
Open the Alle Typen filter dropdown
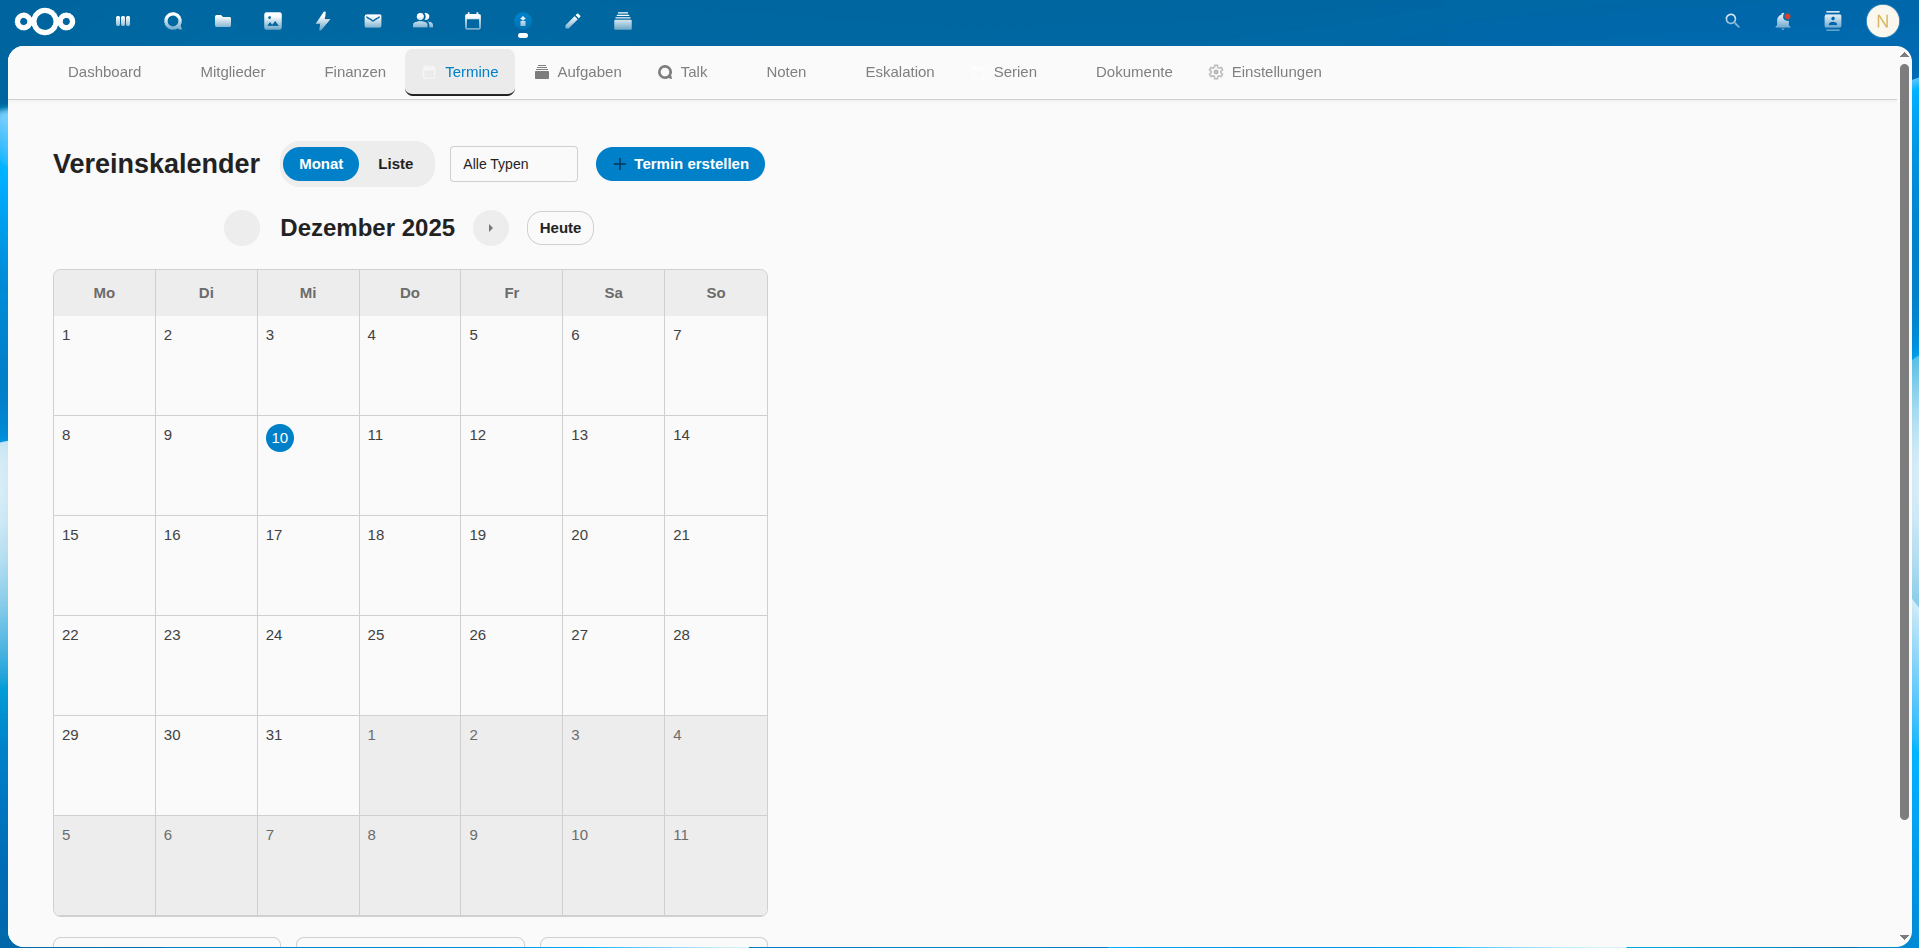(x=513, y=164)
